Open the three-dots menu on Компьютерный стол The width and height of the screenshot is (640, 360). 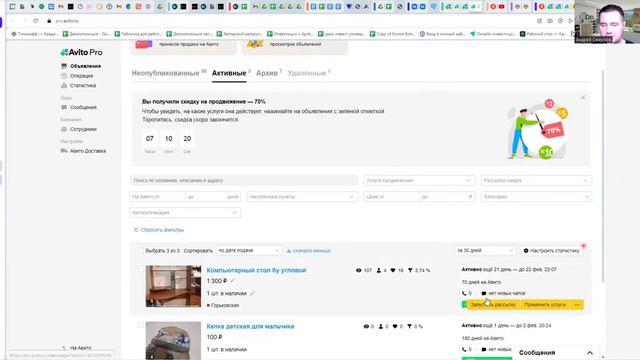577,305
